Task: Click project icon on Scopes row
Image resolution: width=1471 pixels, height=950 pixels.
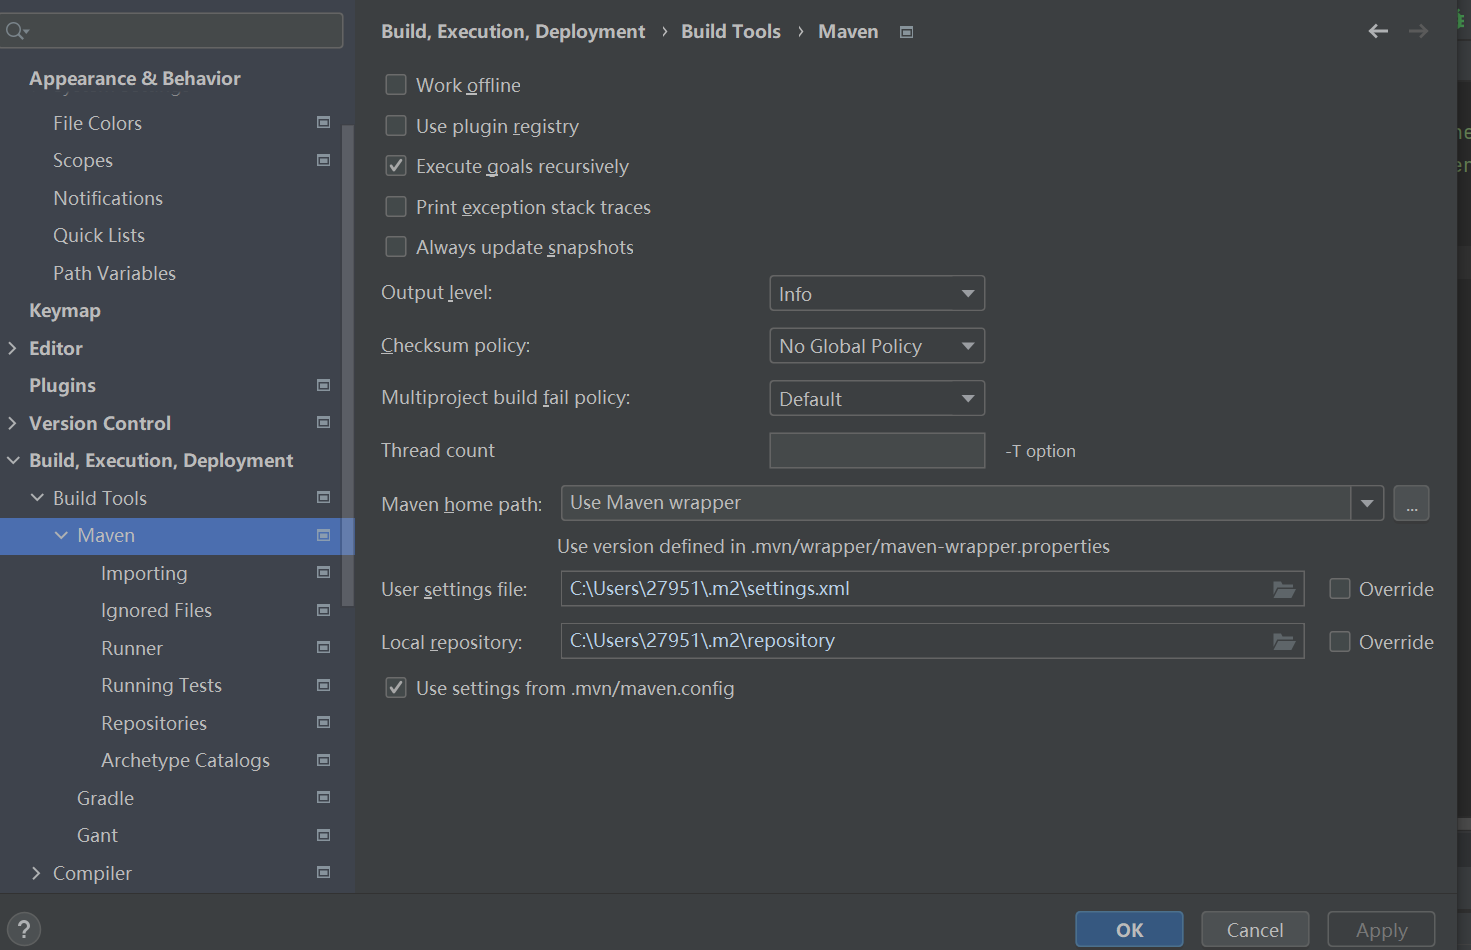Action: coord(323,160)
